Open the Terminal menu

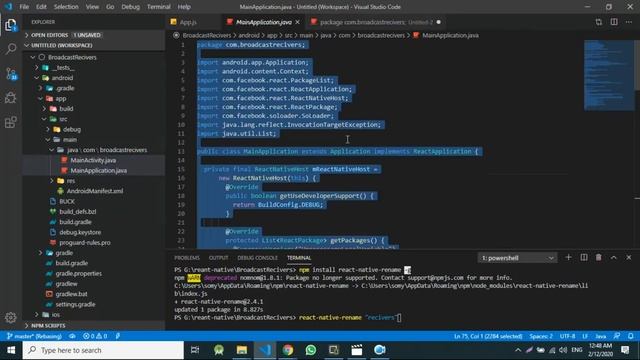click(159, 7)
